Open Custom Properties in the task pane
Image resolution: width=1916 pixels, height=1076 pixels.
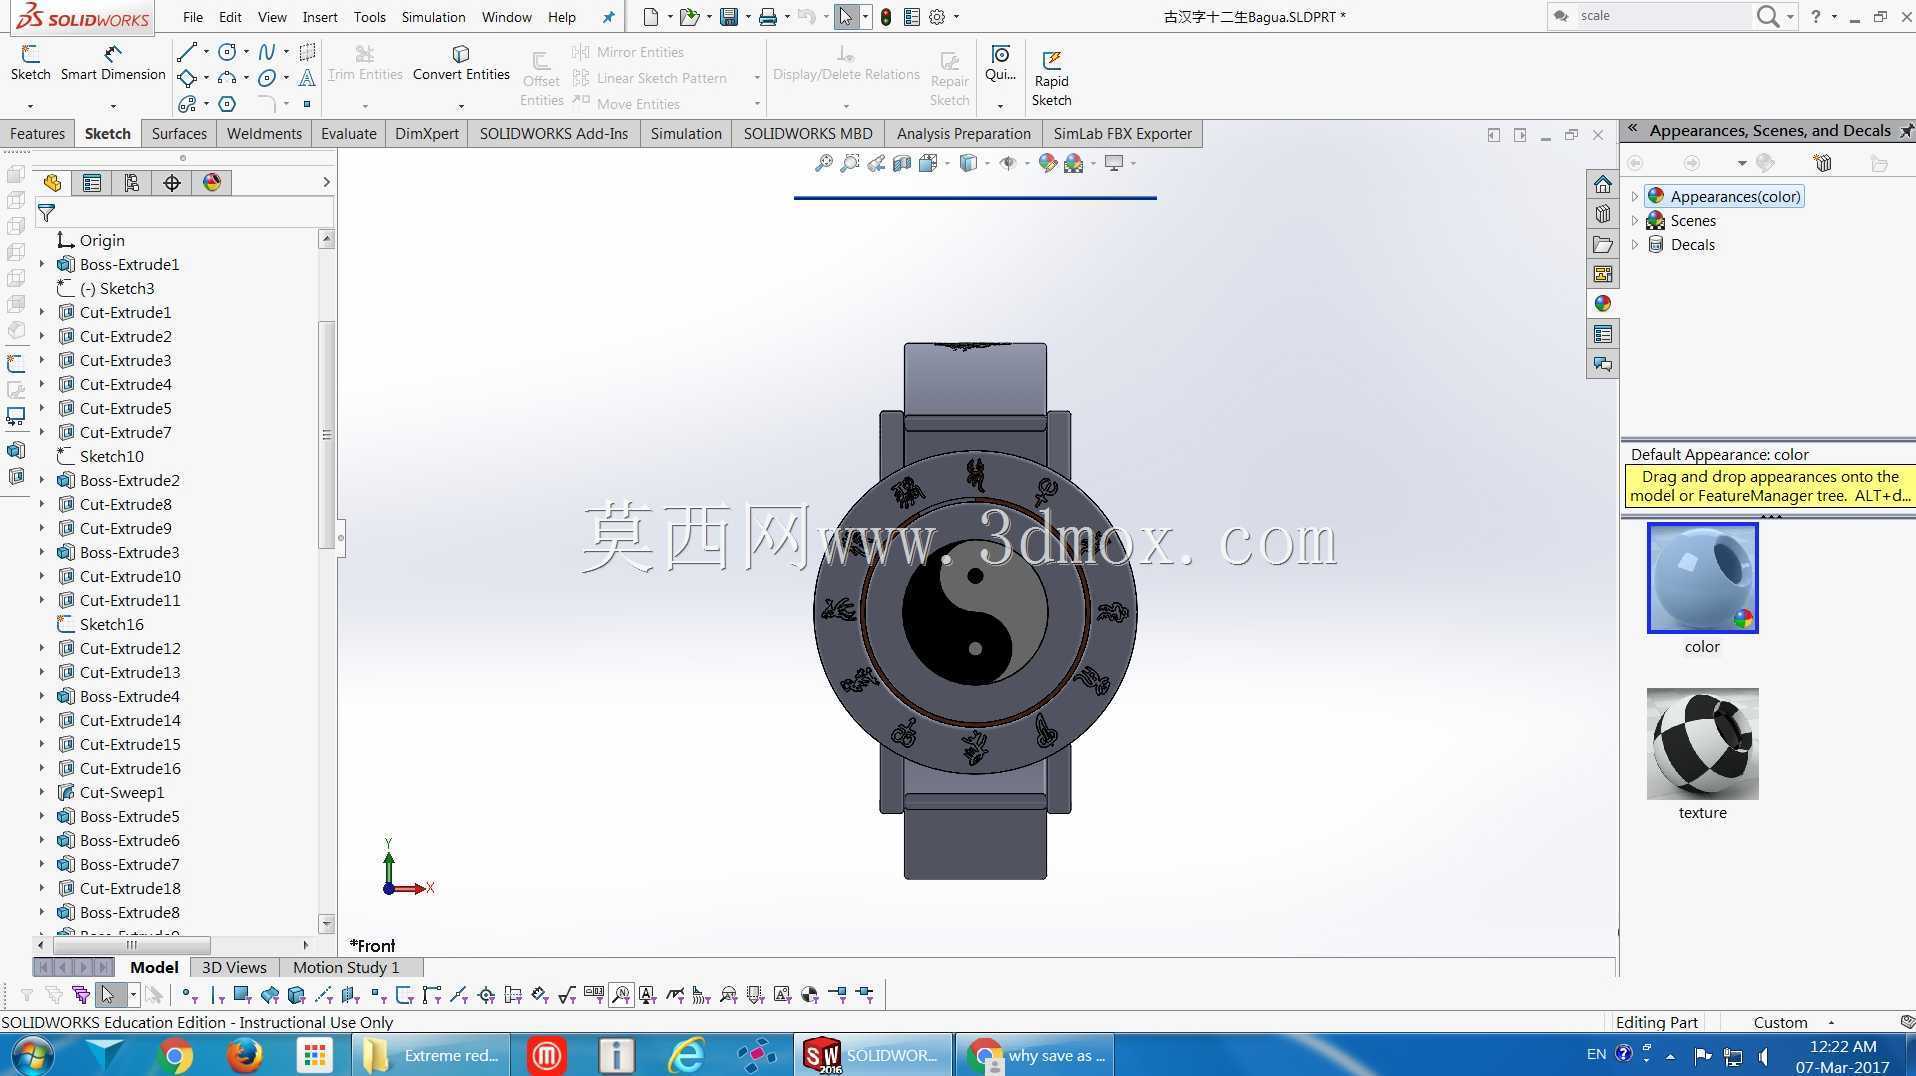(x=1603, y=334)
